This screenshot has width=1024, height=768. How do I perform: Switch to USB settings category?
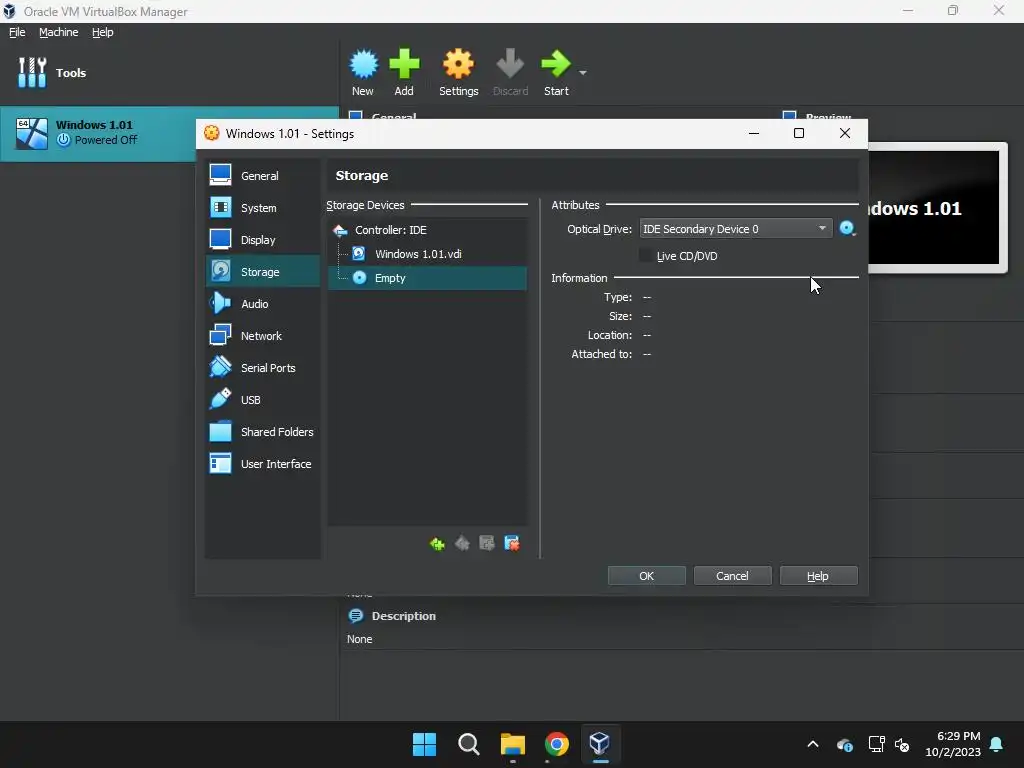click(263, 400)
